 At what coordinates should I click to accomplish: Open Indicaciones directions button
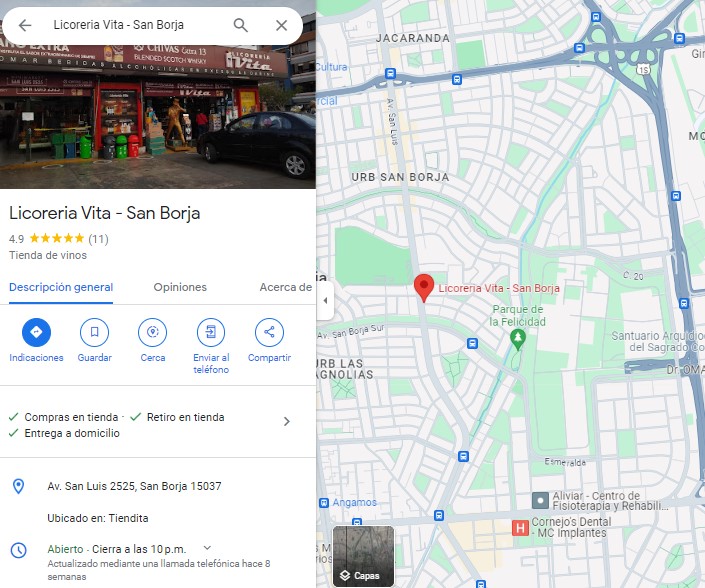pyautogui.click(x=36, y=332)
